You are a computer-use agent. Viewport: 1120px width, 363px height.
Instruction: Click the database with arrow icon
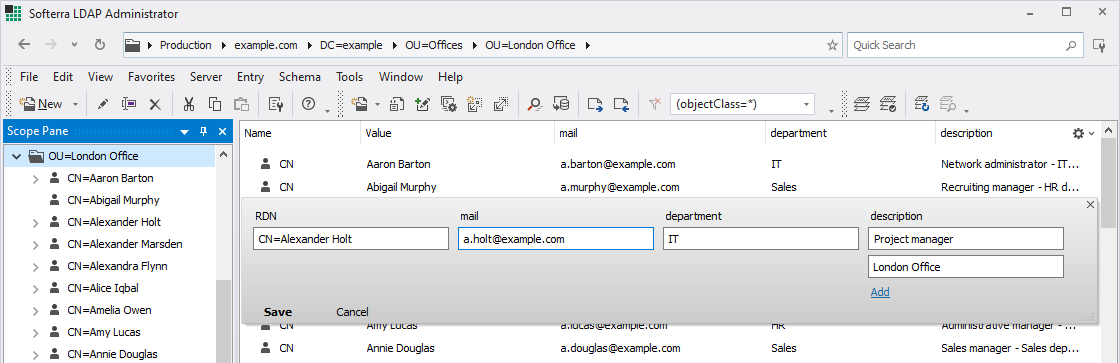[561, 104]
